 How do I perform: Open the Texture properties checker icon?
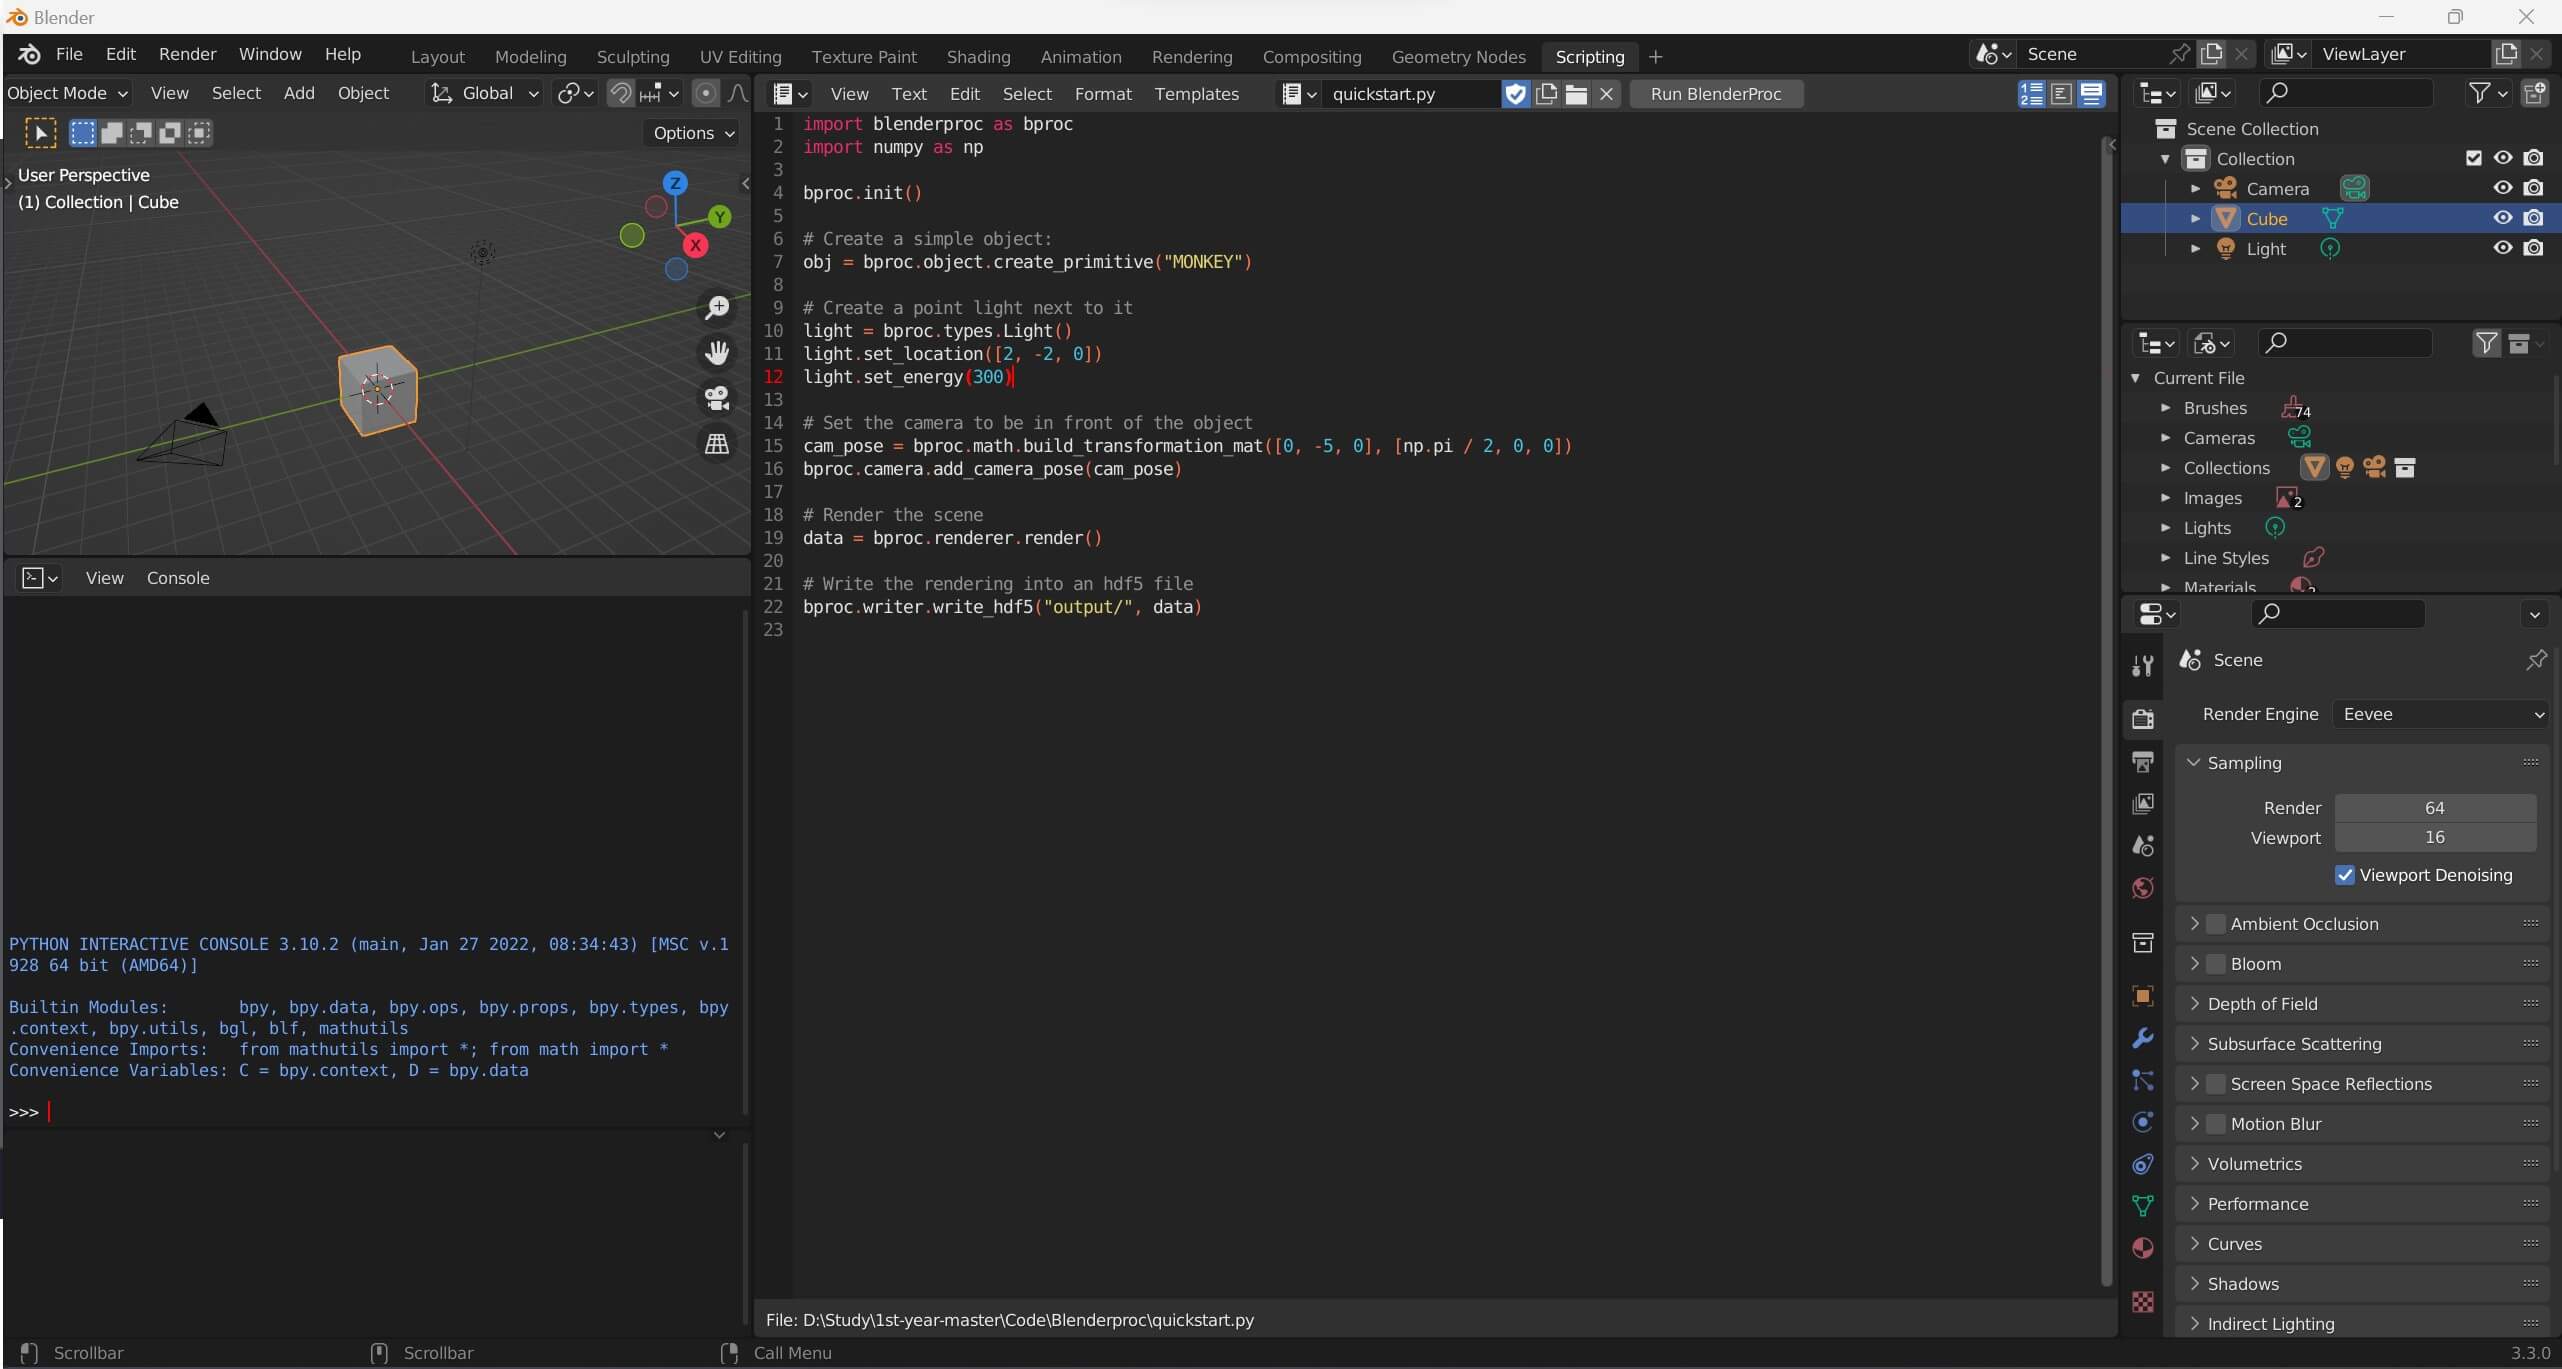point(2142,1302)
